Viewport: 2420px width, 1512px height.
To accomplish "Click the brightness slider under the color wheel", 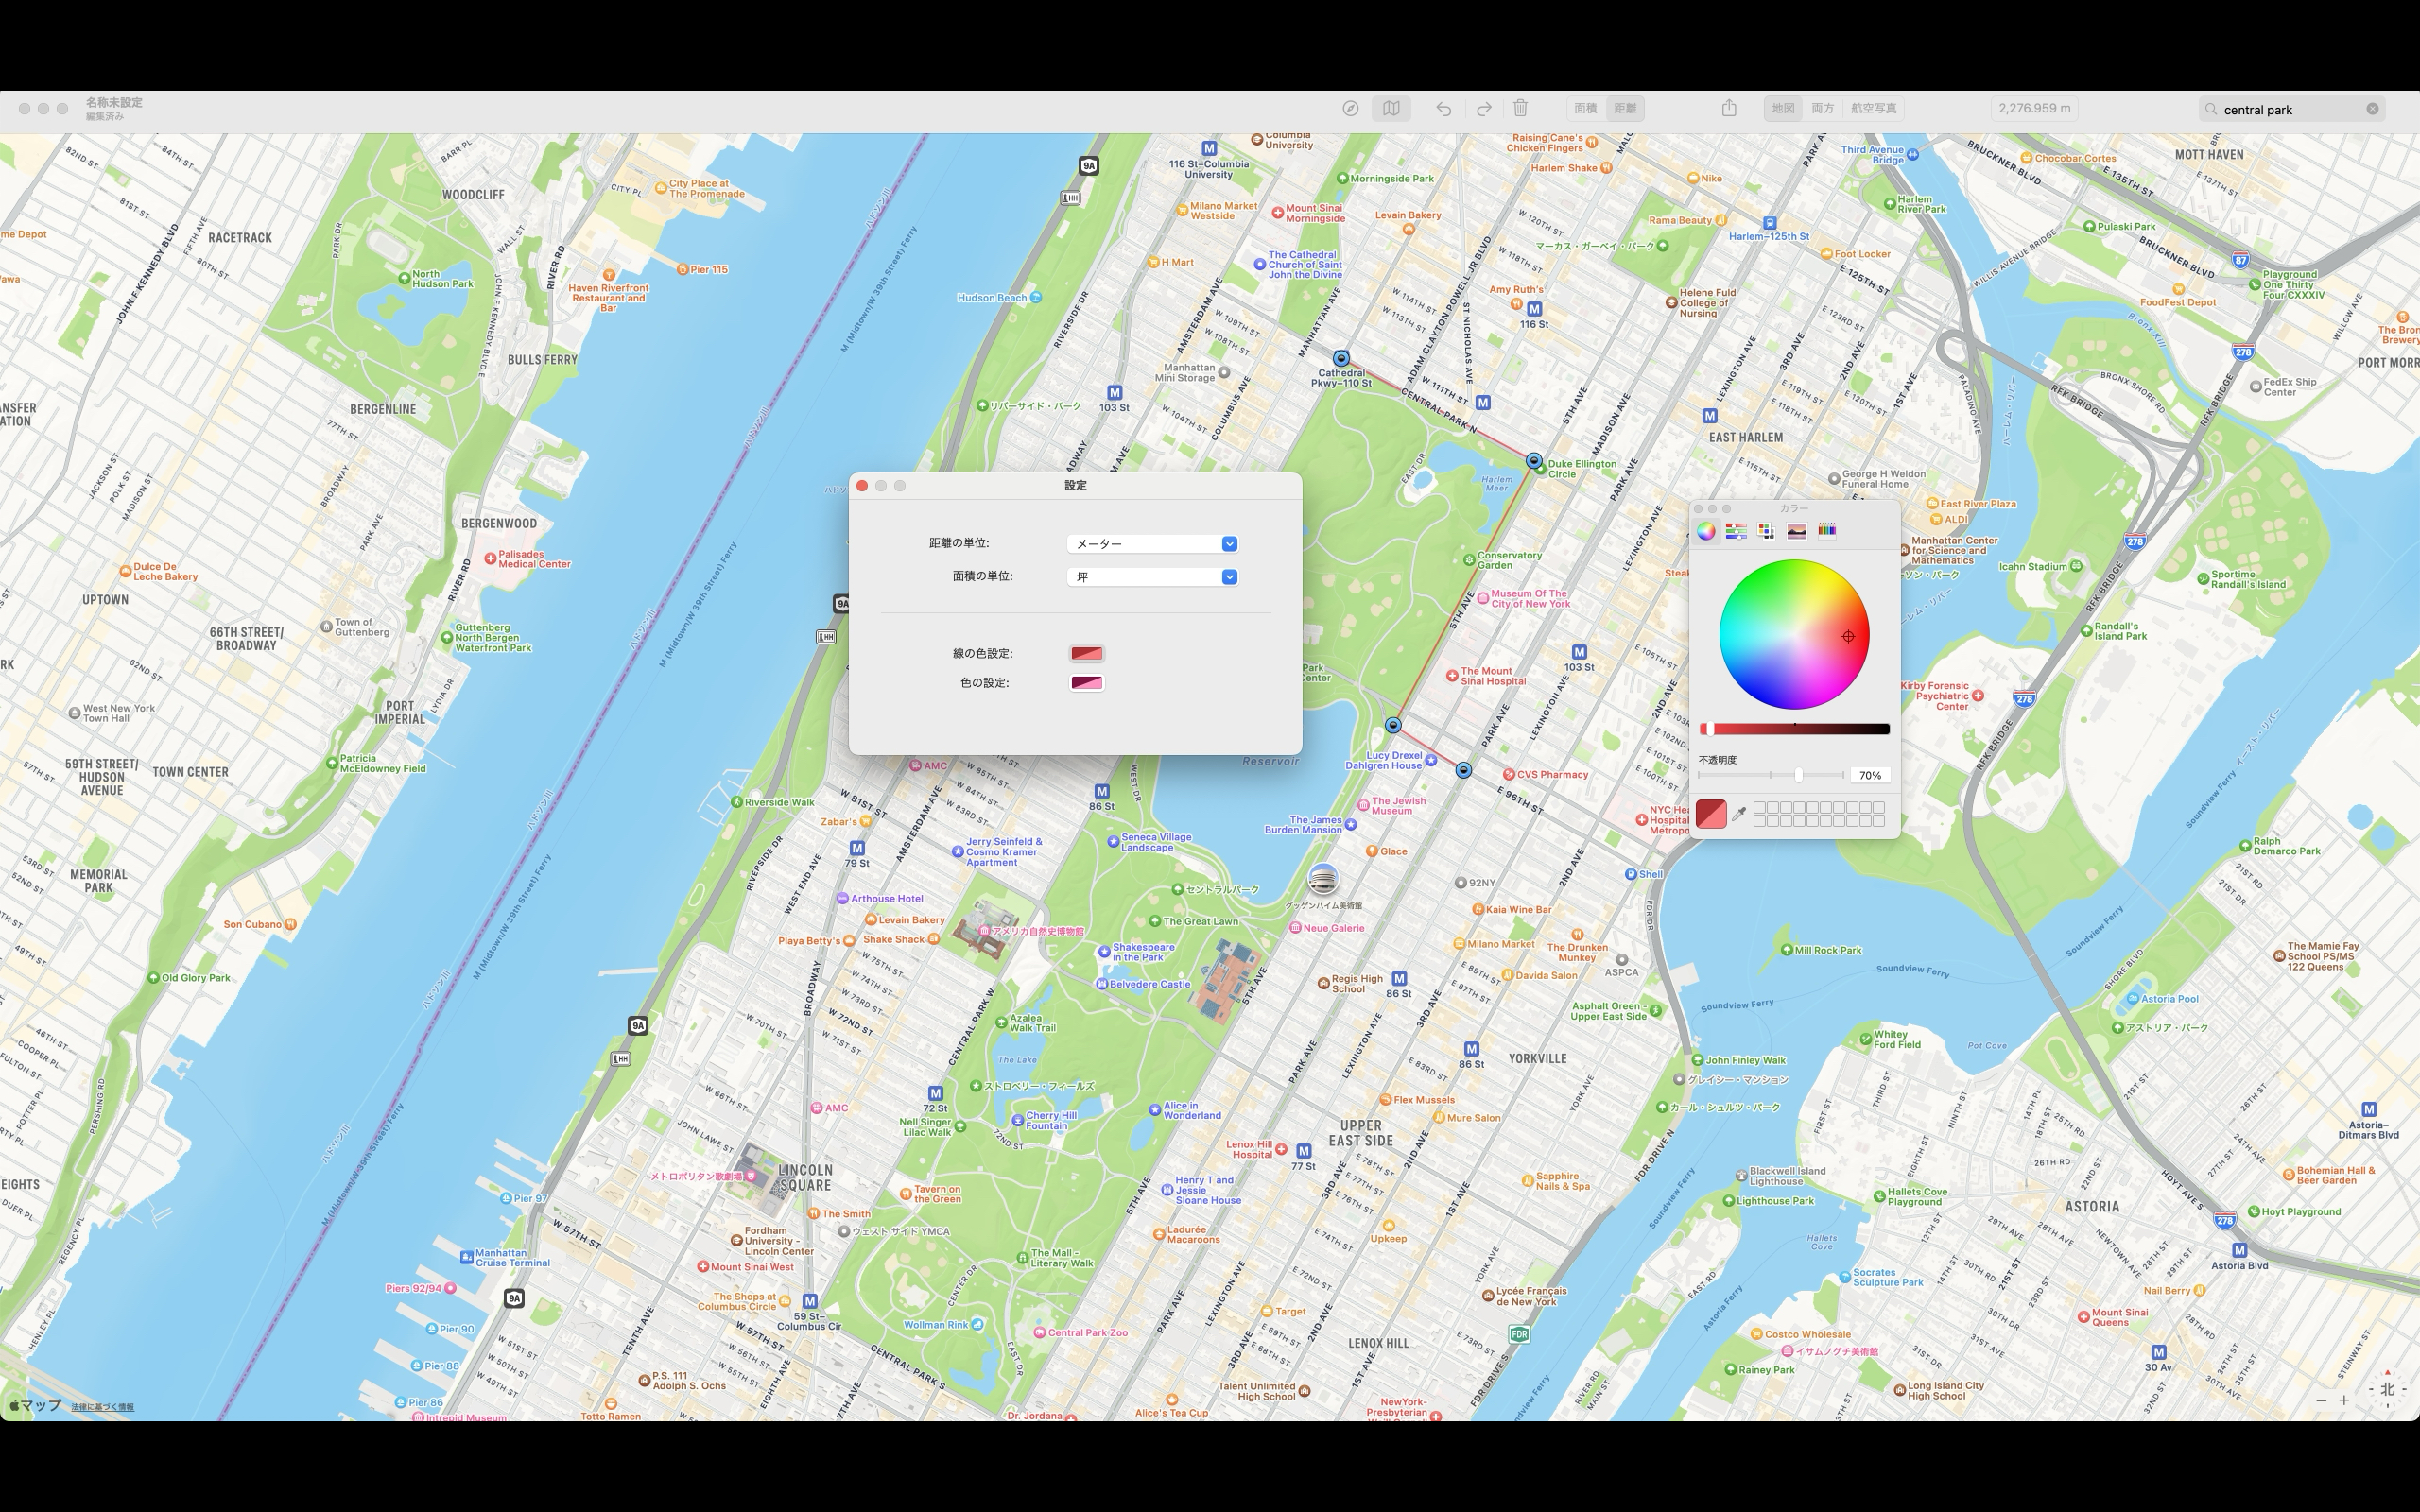I will [1795, 729].
